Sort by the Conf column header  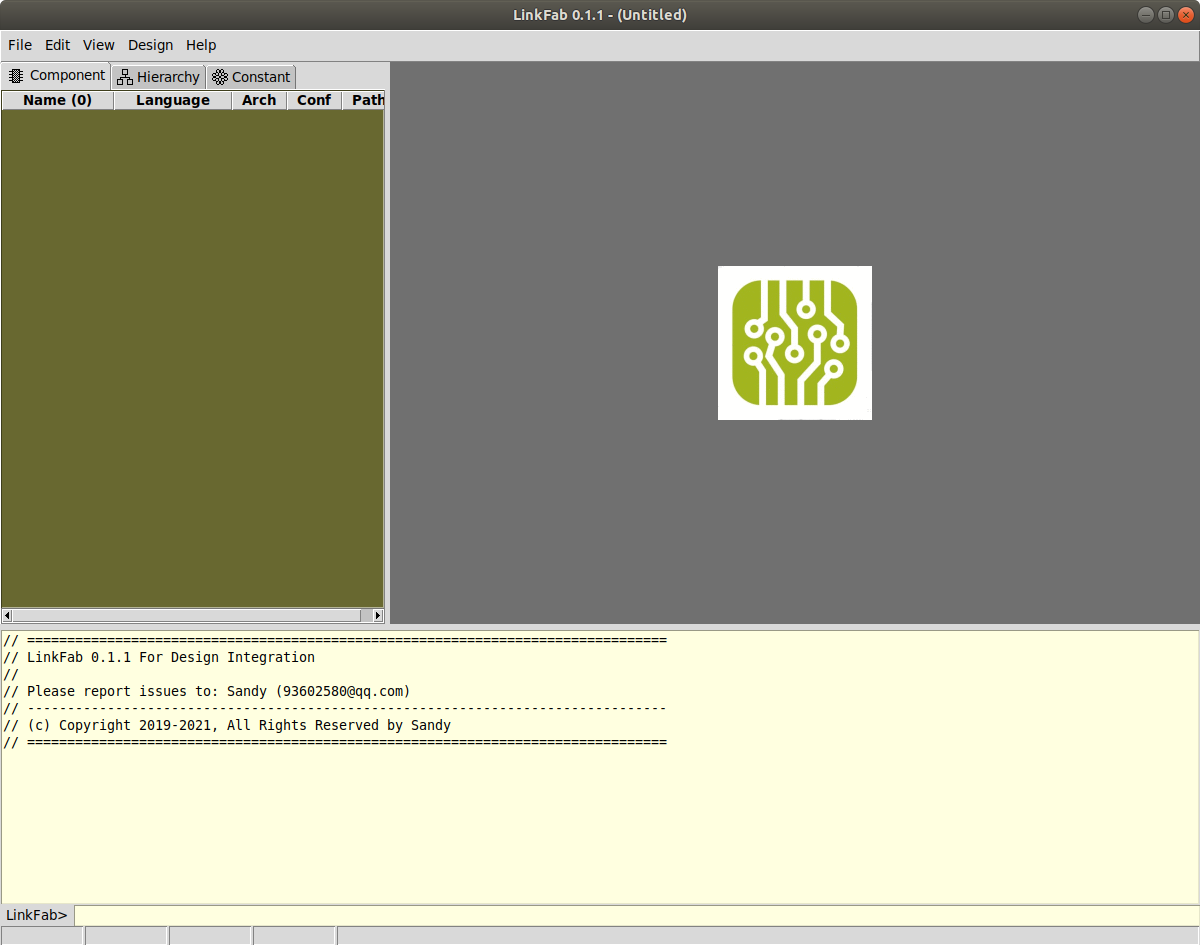[314, 100]
